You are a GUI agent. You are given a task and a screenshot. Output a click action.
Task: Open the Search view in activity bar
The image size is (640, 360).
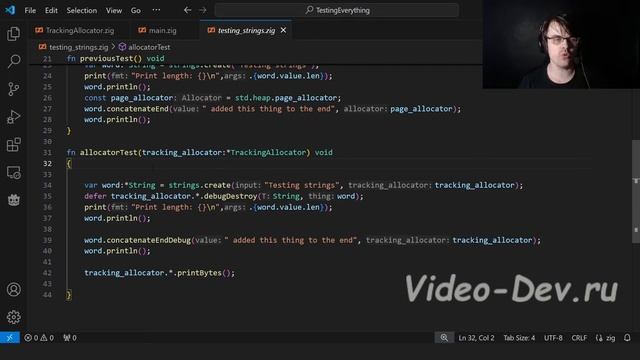coord(13,61)
